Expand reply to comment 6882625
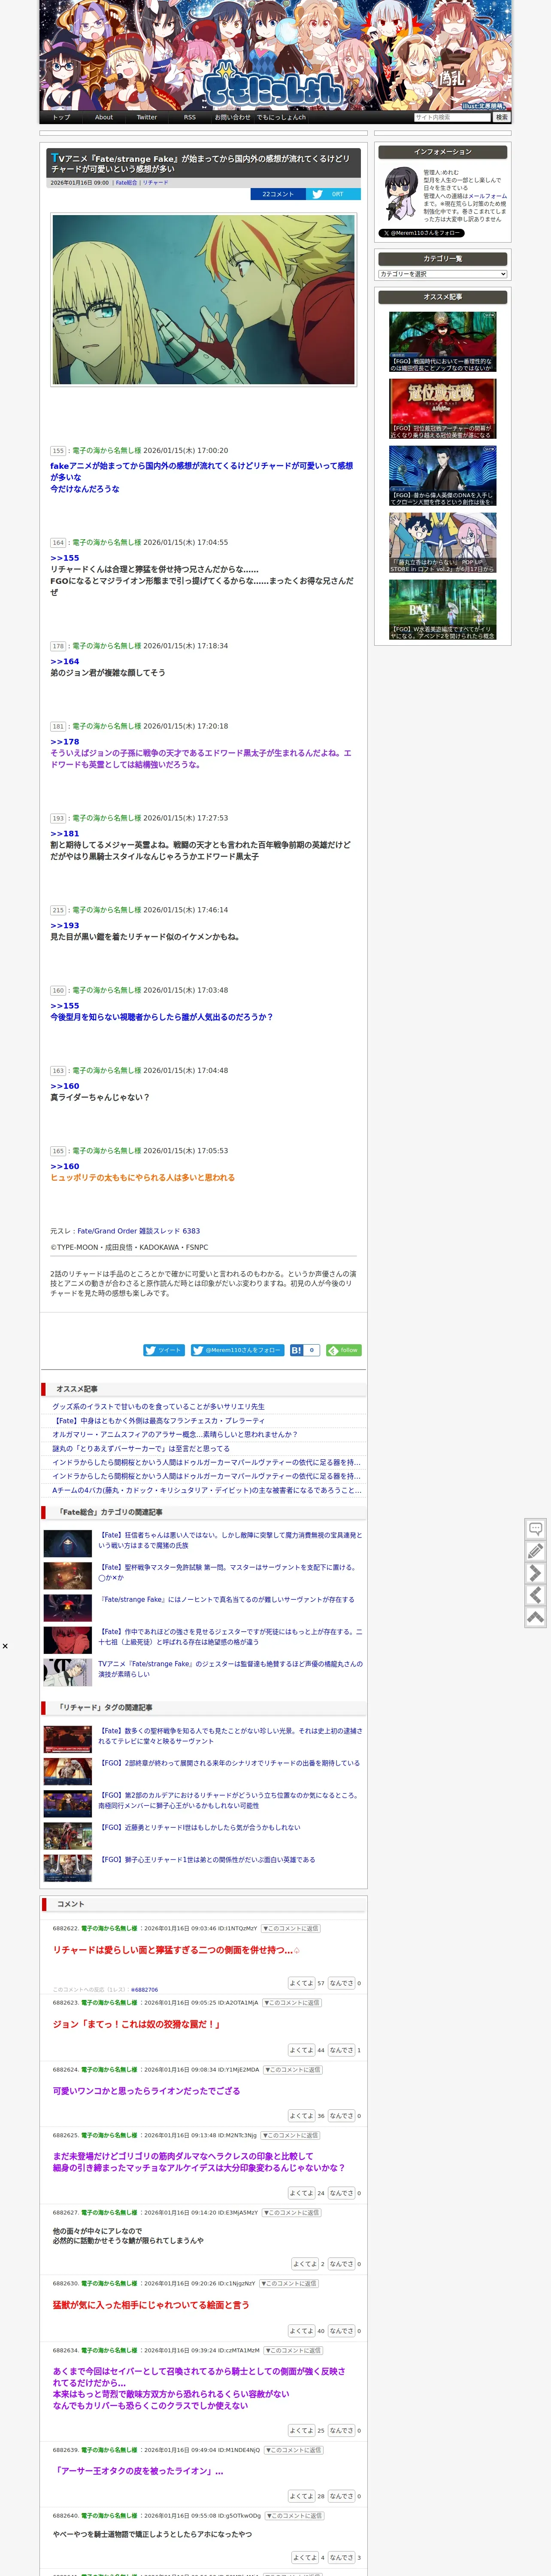Image resolution: width=551 pixels, height=2576 pixels. click(291, 2135)
